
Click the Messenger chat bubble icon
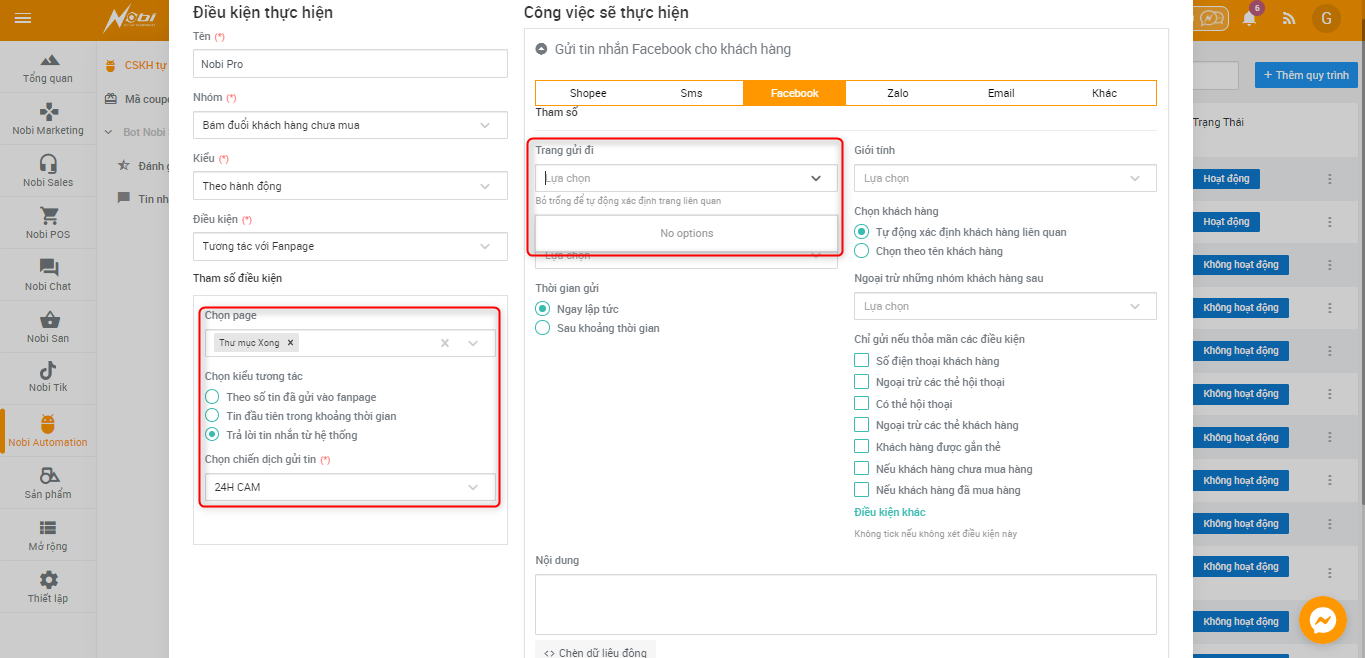pyautogui.click(x=1322, y=620)
